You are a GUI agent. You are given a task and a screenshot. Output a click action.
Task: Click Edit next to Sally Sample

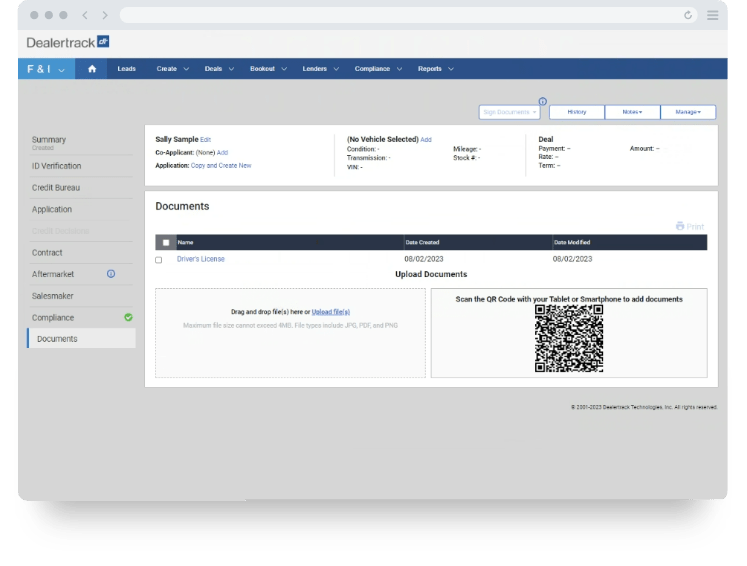tap(205, 140)
